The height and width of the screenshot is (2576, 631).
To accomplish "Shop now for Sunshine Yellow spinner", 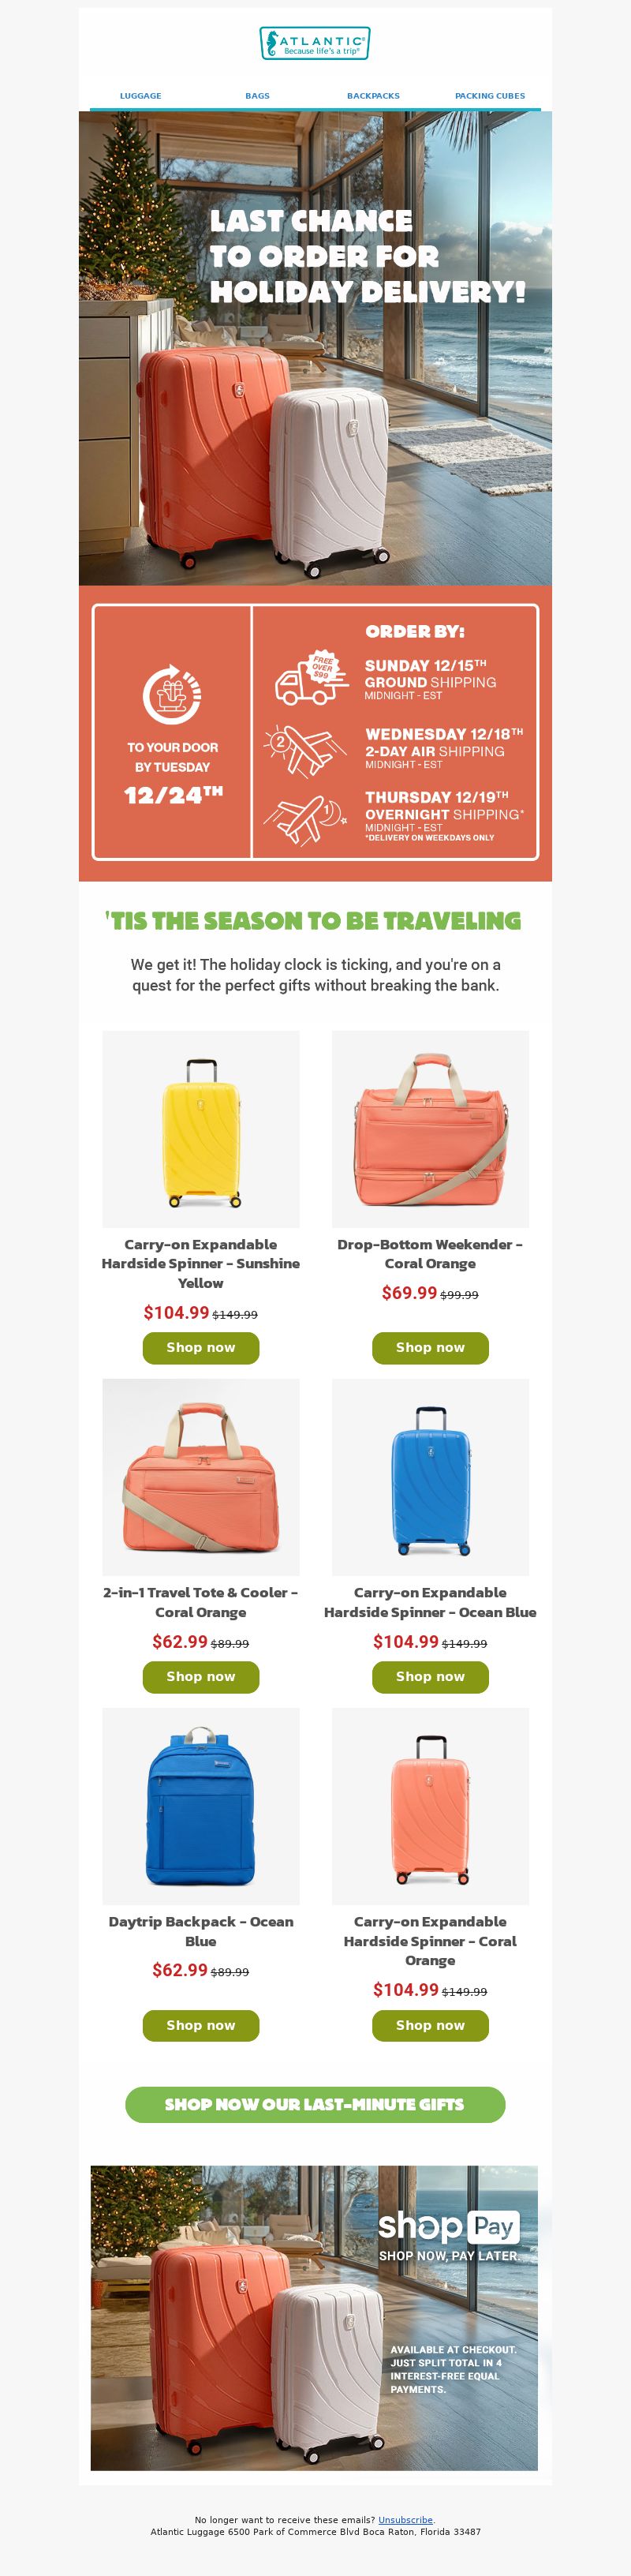I will click(x=201, y=1347).
